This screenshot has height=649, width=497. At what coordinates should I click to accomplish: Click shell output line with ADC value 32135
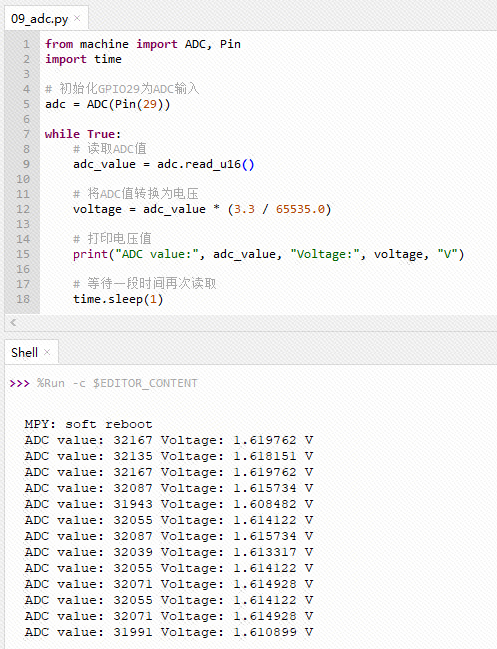[169, 456]
